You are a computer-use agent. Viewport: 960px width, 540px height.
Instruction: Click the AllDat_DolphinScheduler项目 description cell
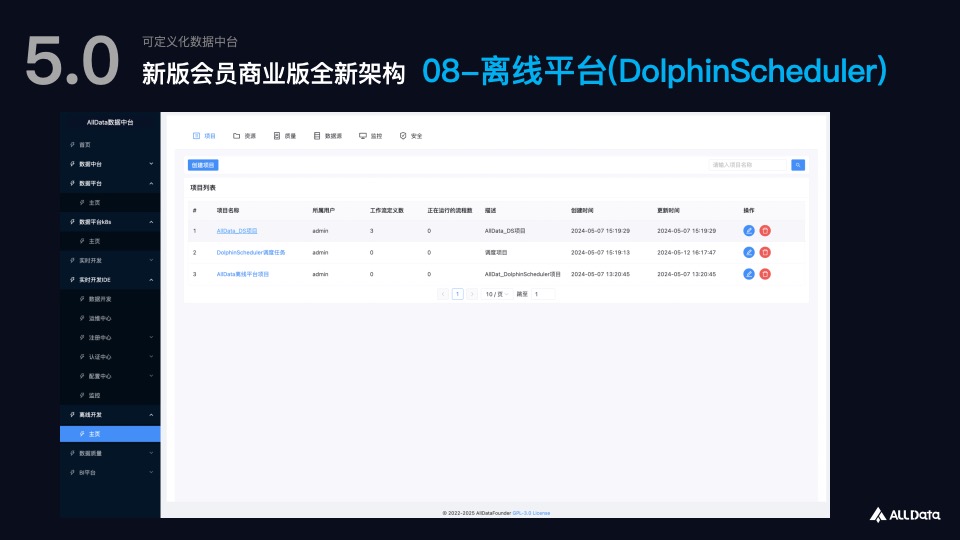522,274
